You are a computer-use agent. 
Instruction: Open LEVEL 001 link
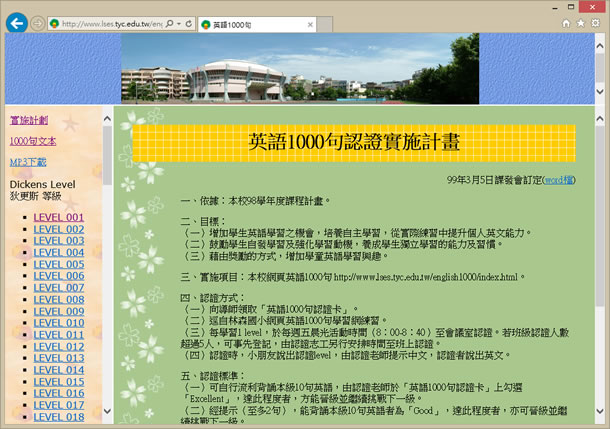[x=59, y=217]
